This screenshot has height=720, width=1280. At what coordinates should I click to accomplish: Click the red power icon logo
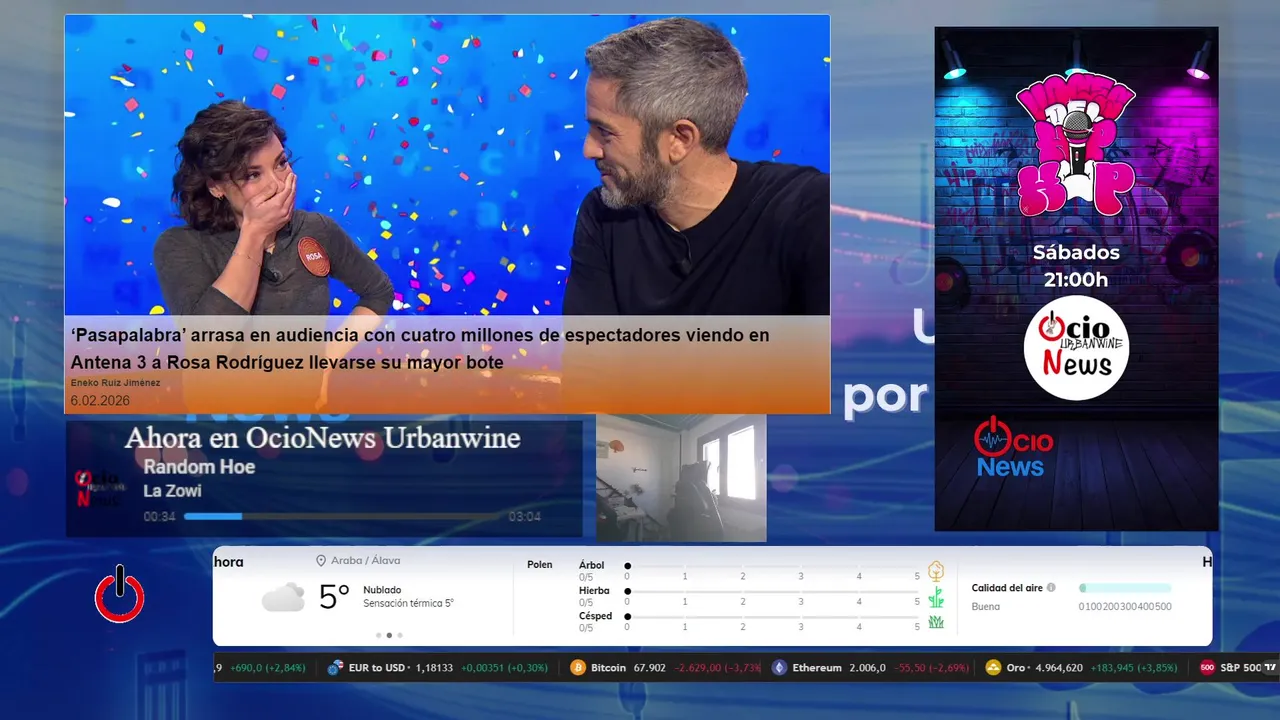pyautogui.click(x=119, y=594)
